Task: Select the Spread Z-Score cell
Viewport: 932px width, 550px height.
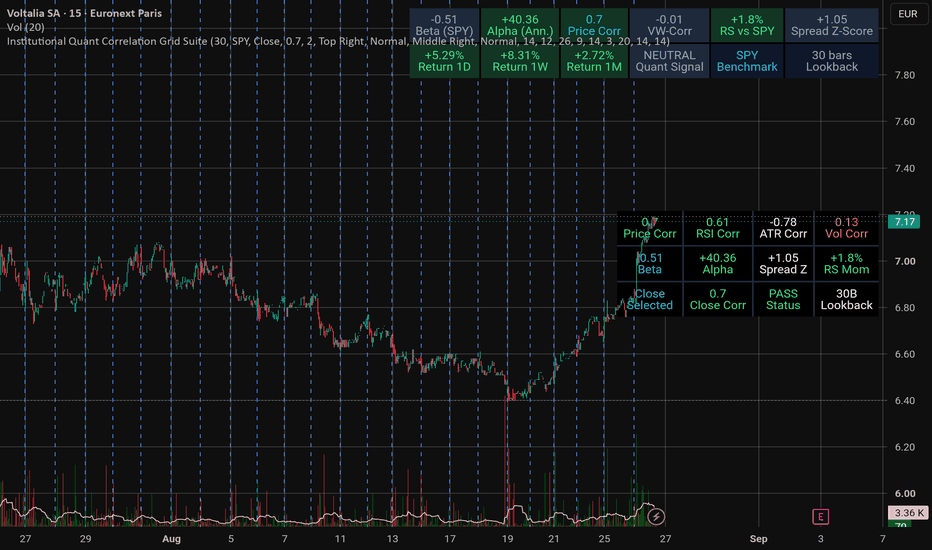Action: (832, 26)
